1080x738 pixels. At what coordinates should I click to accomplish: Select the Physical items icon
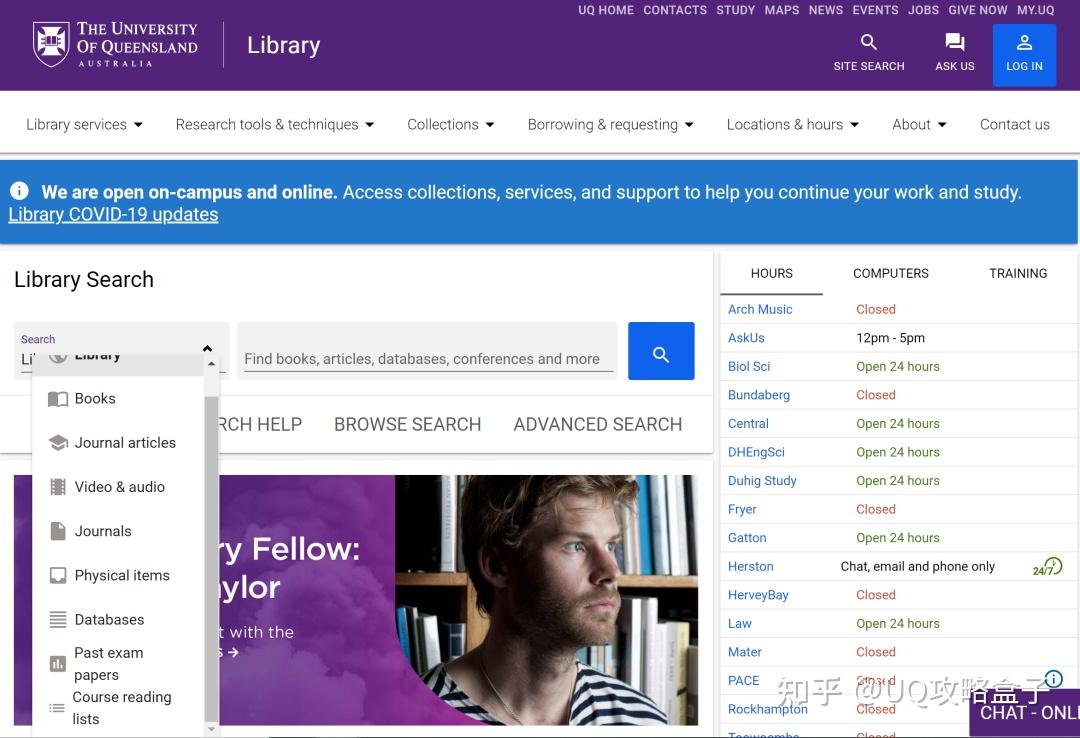tap(57, 575)
